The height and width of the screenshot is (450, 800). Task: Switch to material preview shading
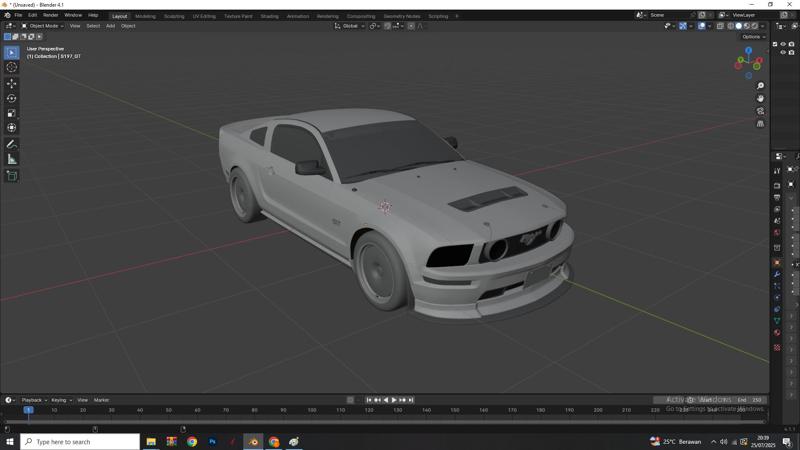tap(746, 26)
